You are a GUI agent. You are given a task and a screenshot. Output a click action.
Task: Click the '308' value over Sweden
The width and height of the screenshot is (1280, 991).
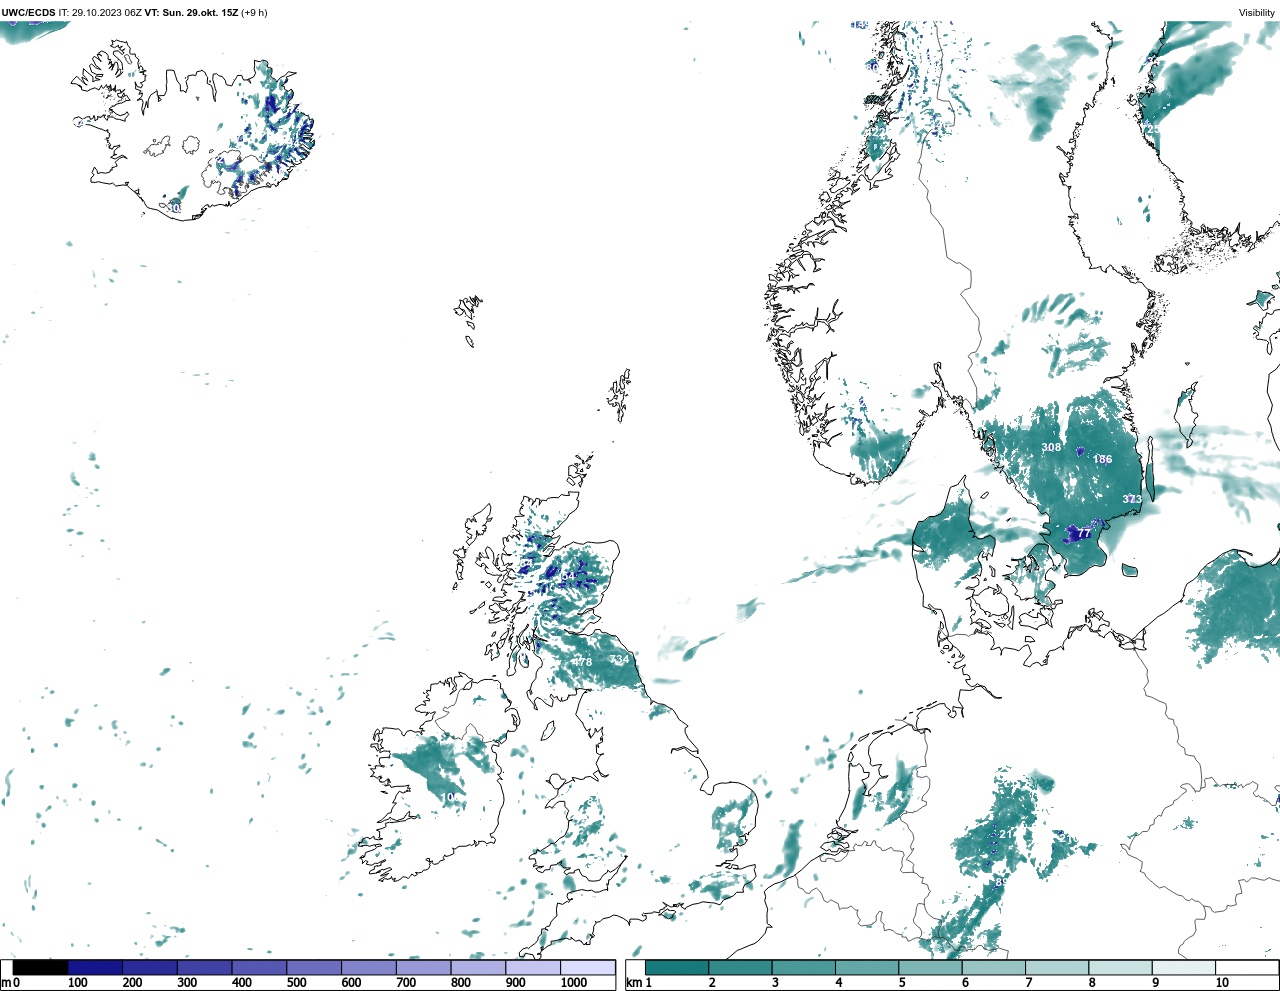[x=1051, y=447]
